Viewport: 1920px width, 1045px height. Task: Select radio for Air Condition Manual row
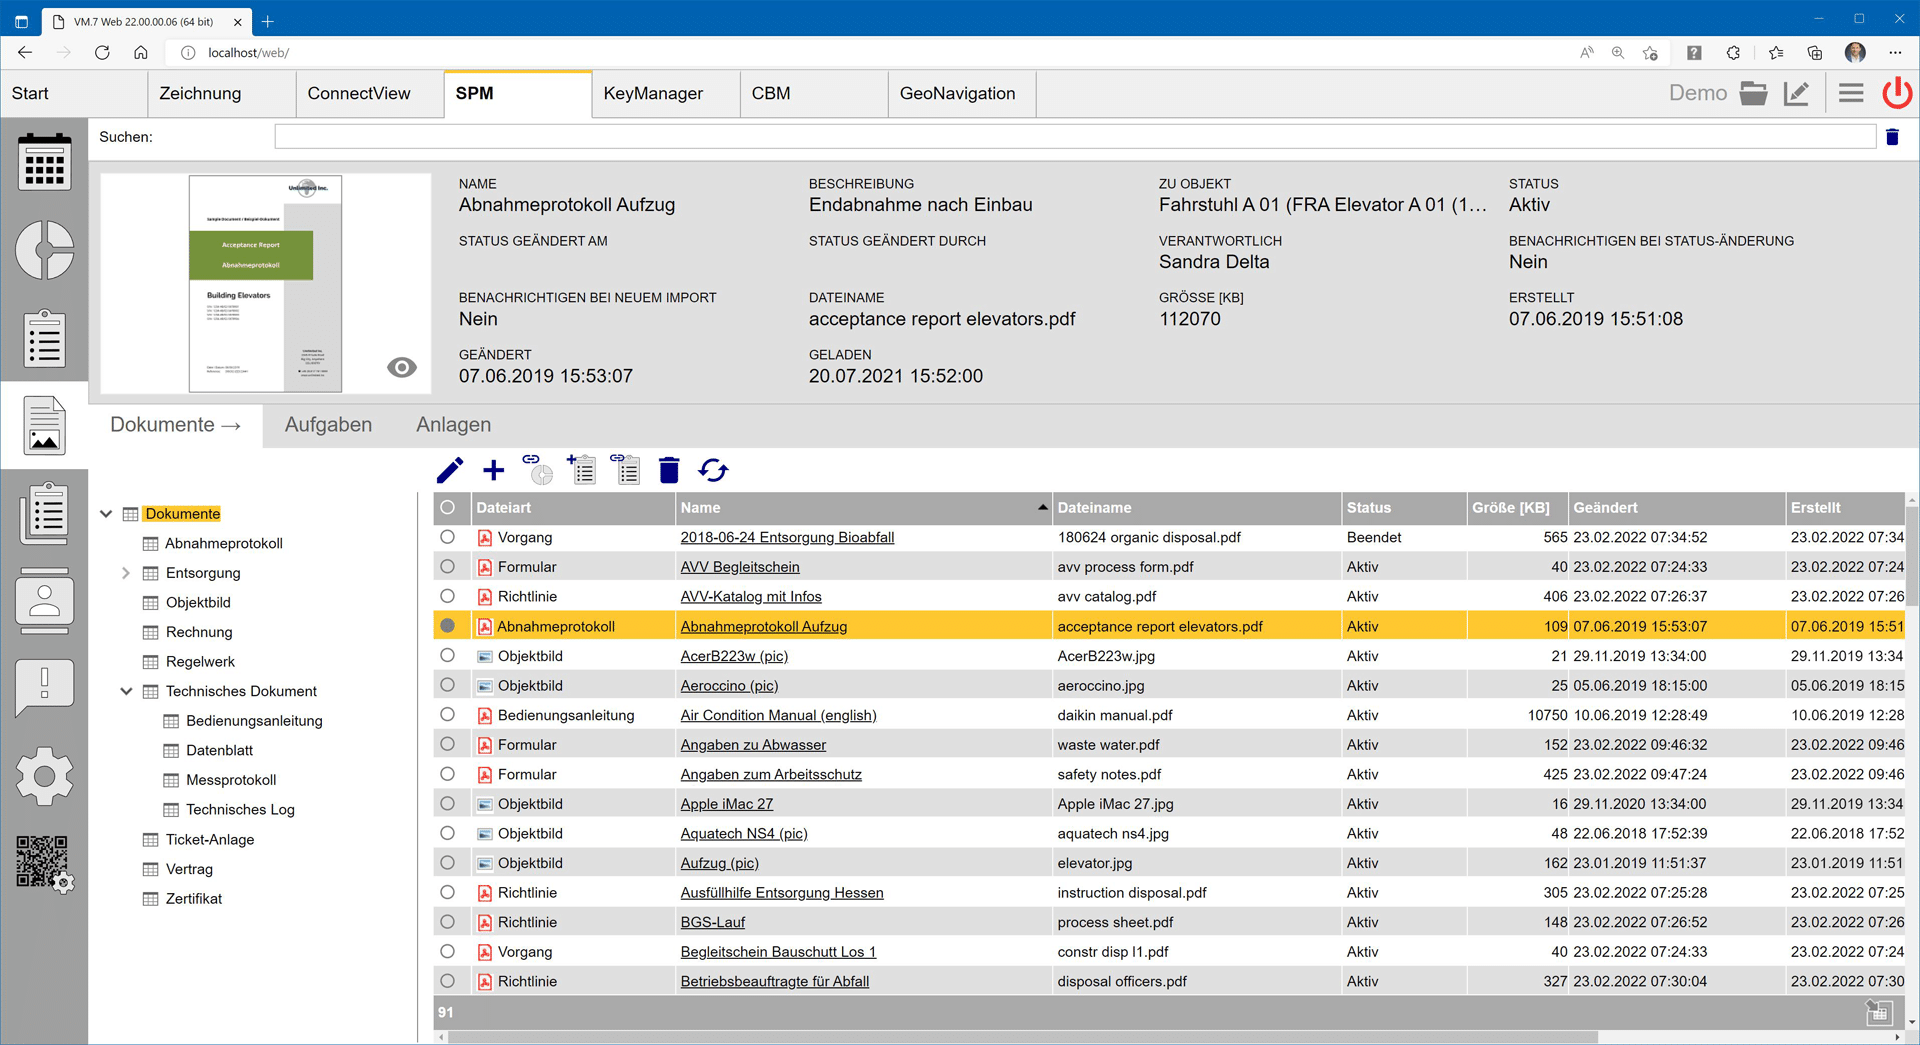tap(447, 714)
